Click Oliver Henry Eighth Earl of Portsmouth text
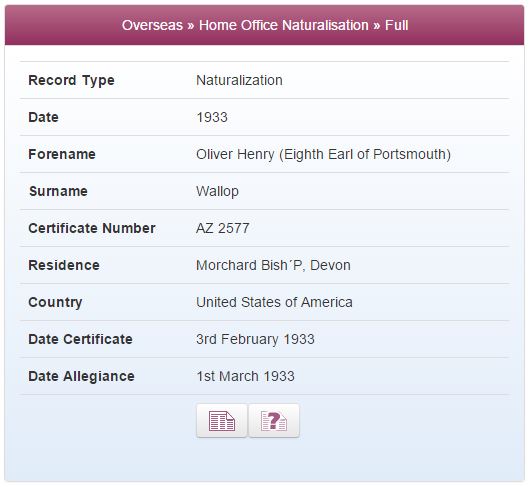The width and height of the screenshot is (531, 487). click(x=323, y=154)
